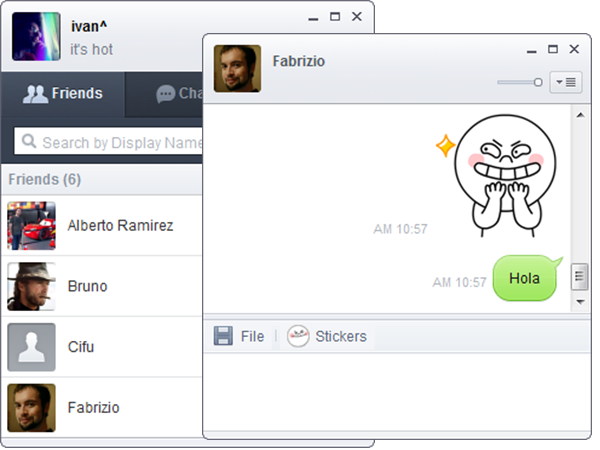The width and height of the screenshot is (600, 450).
Task: Click the Search by Display Name field
Action: coord(120,143)
